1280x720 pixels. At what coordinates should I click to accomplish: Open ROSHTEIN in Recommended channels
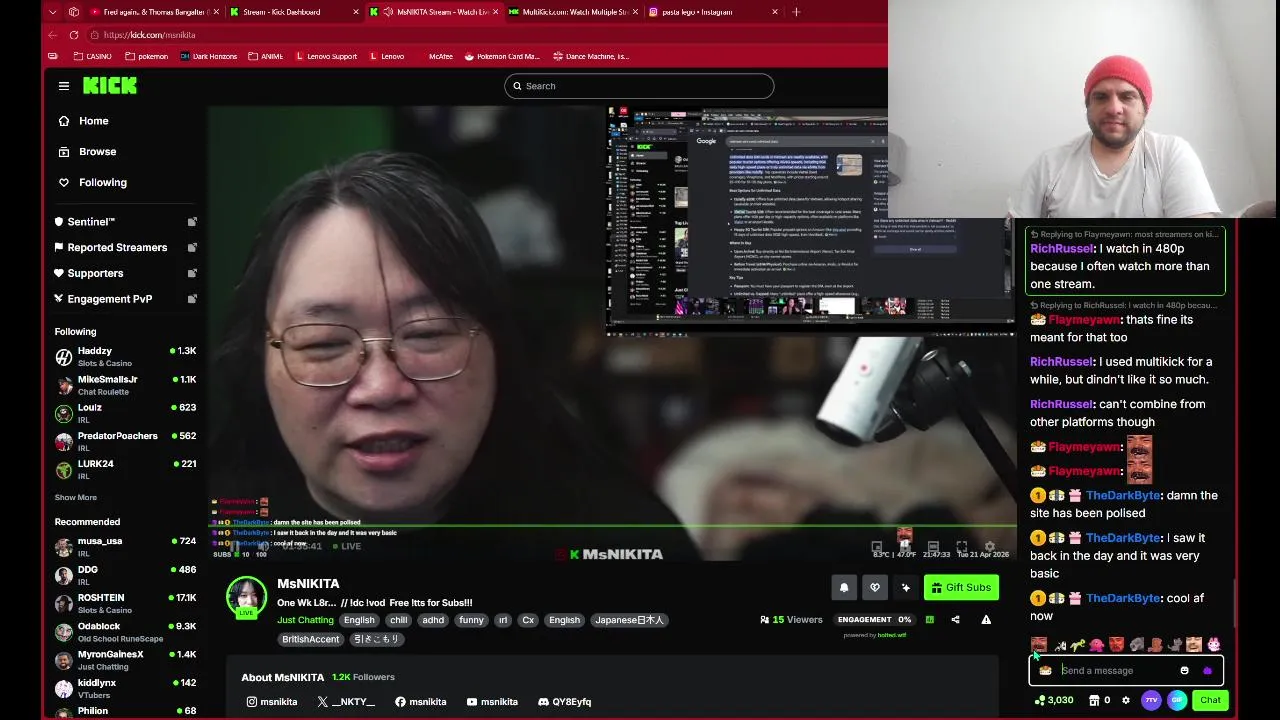pyautogui.click(x=126, y=603)
